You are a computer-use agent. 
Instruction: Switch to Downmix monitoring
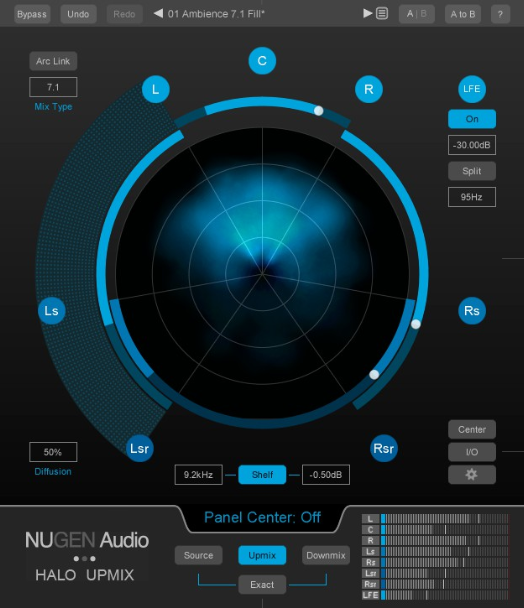(x=326, y=555)
